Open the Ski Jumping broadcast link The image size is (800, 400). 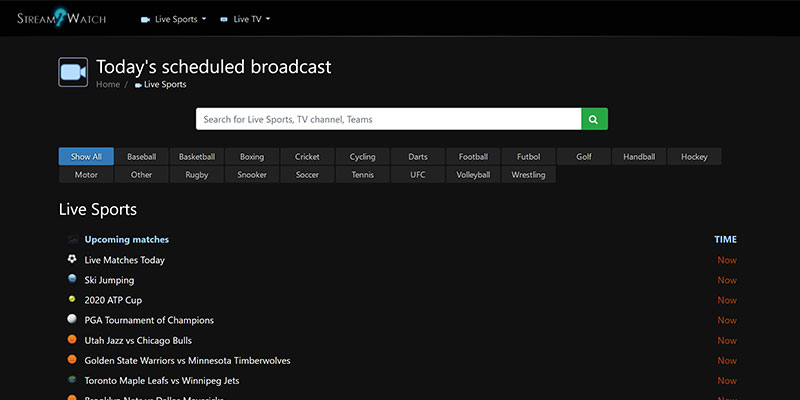(x=109, y=280)
